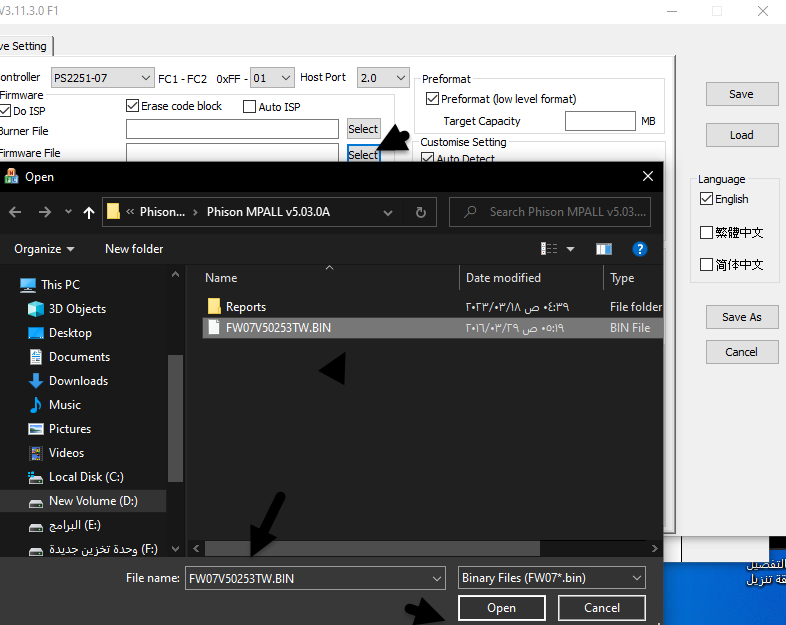The image size is (786, 625).
Task: Toggle the English language checkbox
Action: click(706, 199)
